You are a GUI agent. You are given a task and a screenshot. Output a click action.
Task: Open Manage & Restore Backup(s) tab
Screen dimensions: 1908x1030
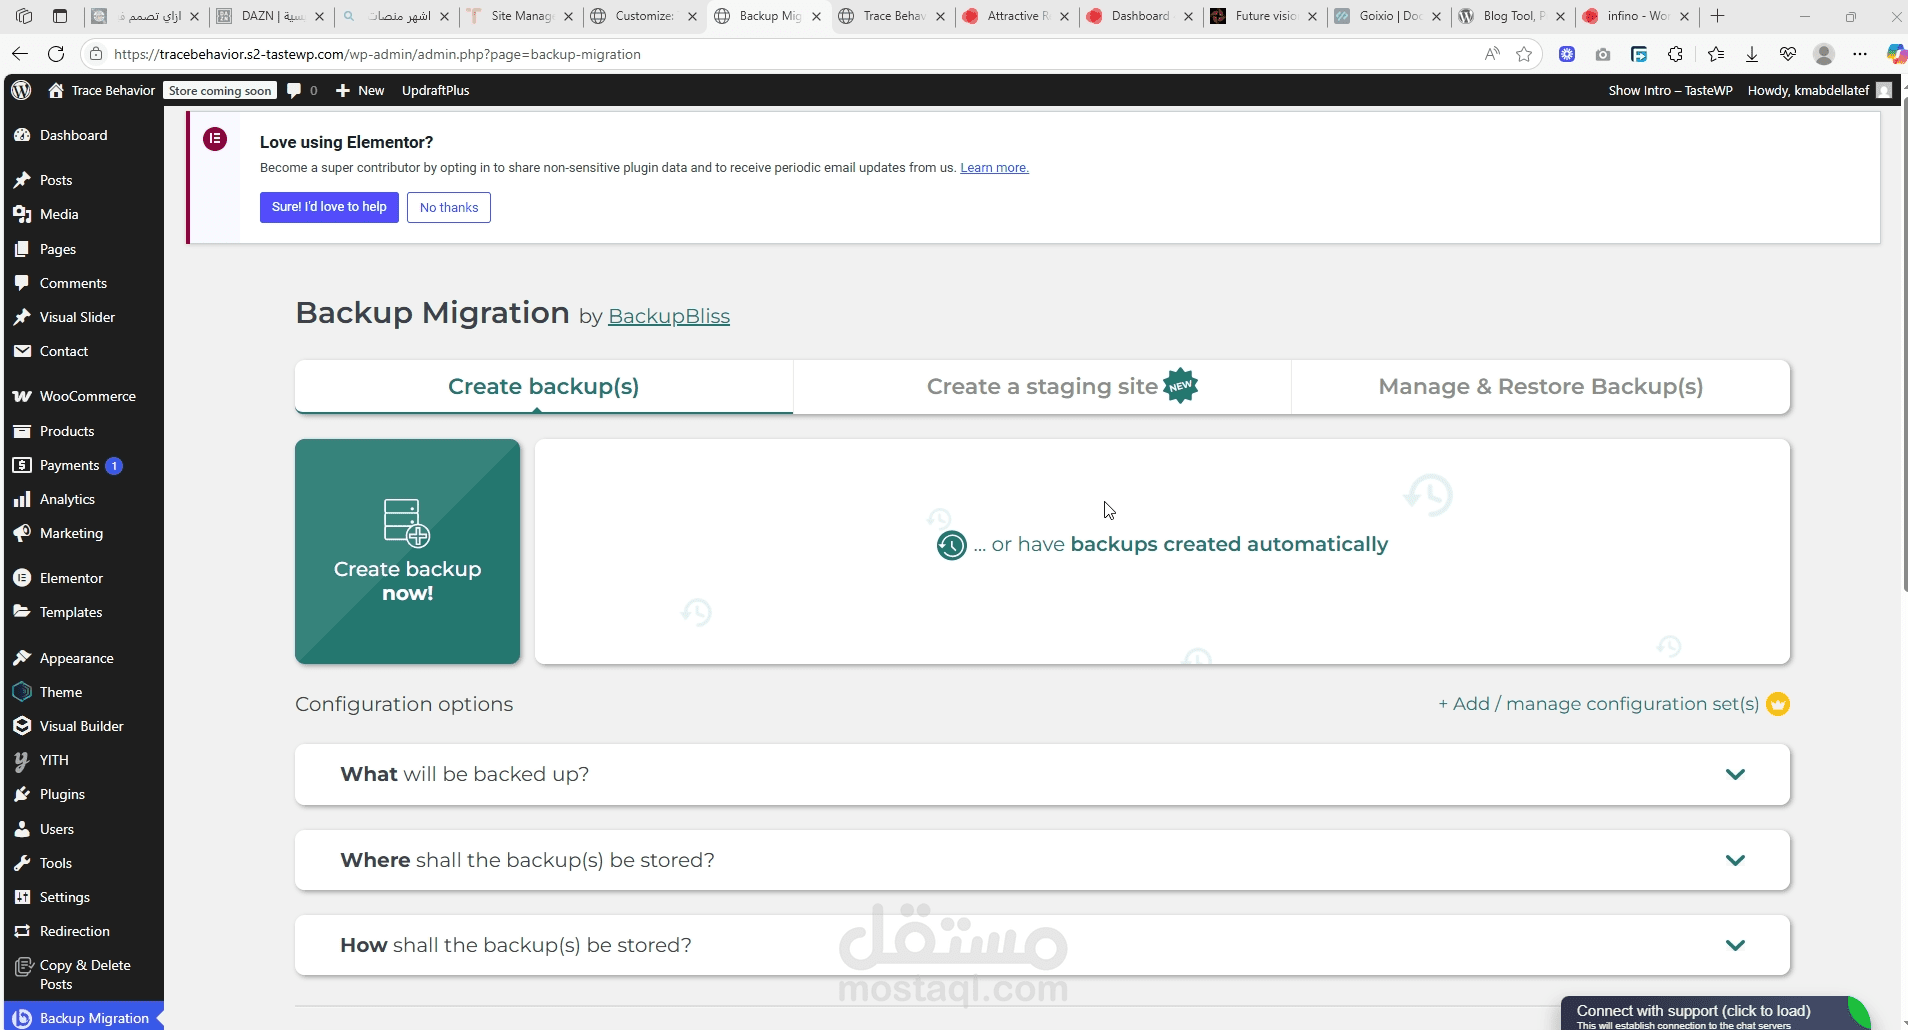click(1540, 386)
